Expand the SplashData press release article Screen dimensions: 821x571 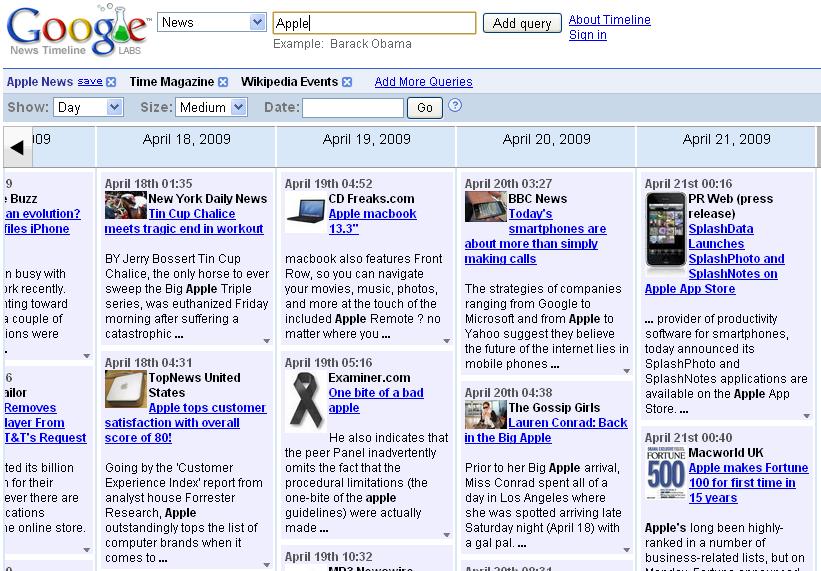pos(807,416)
